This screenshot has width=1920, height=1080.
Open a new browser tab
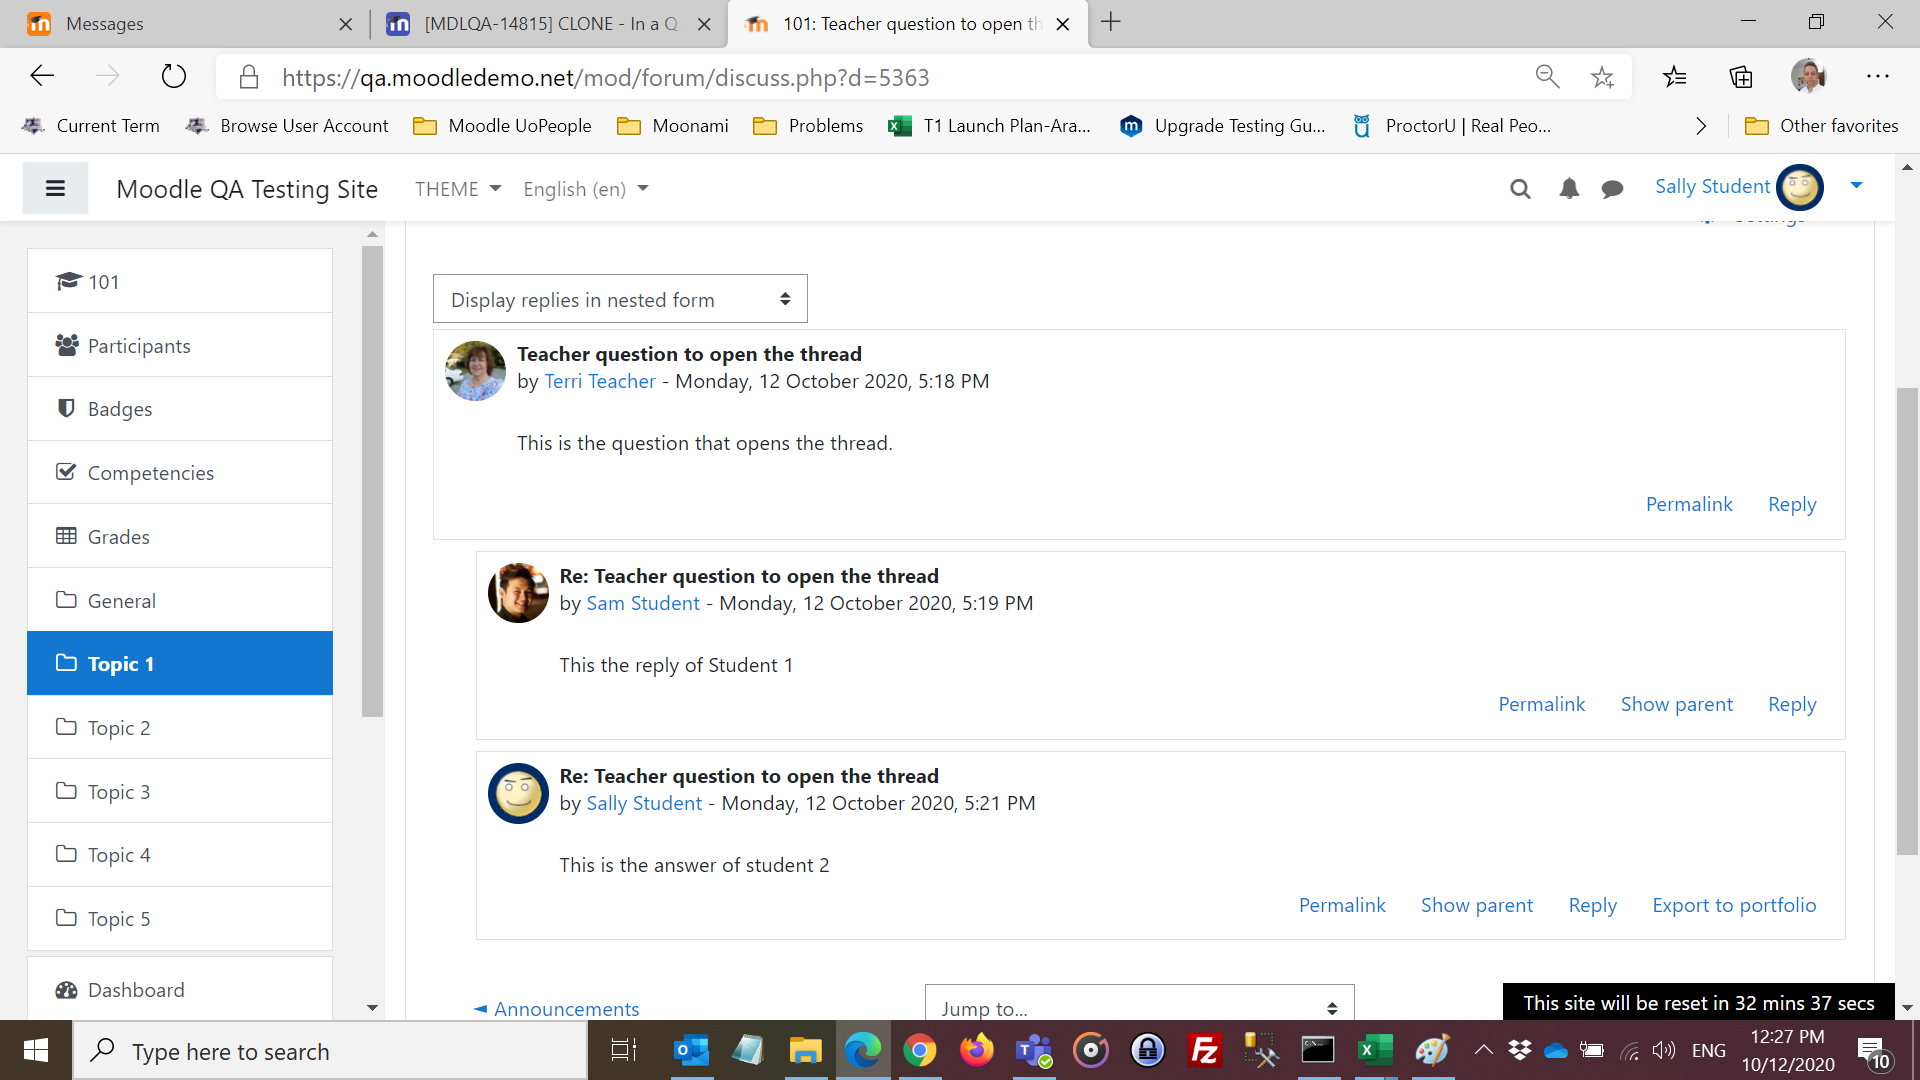1111,22
